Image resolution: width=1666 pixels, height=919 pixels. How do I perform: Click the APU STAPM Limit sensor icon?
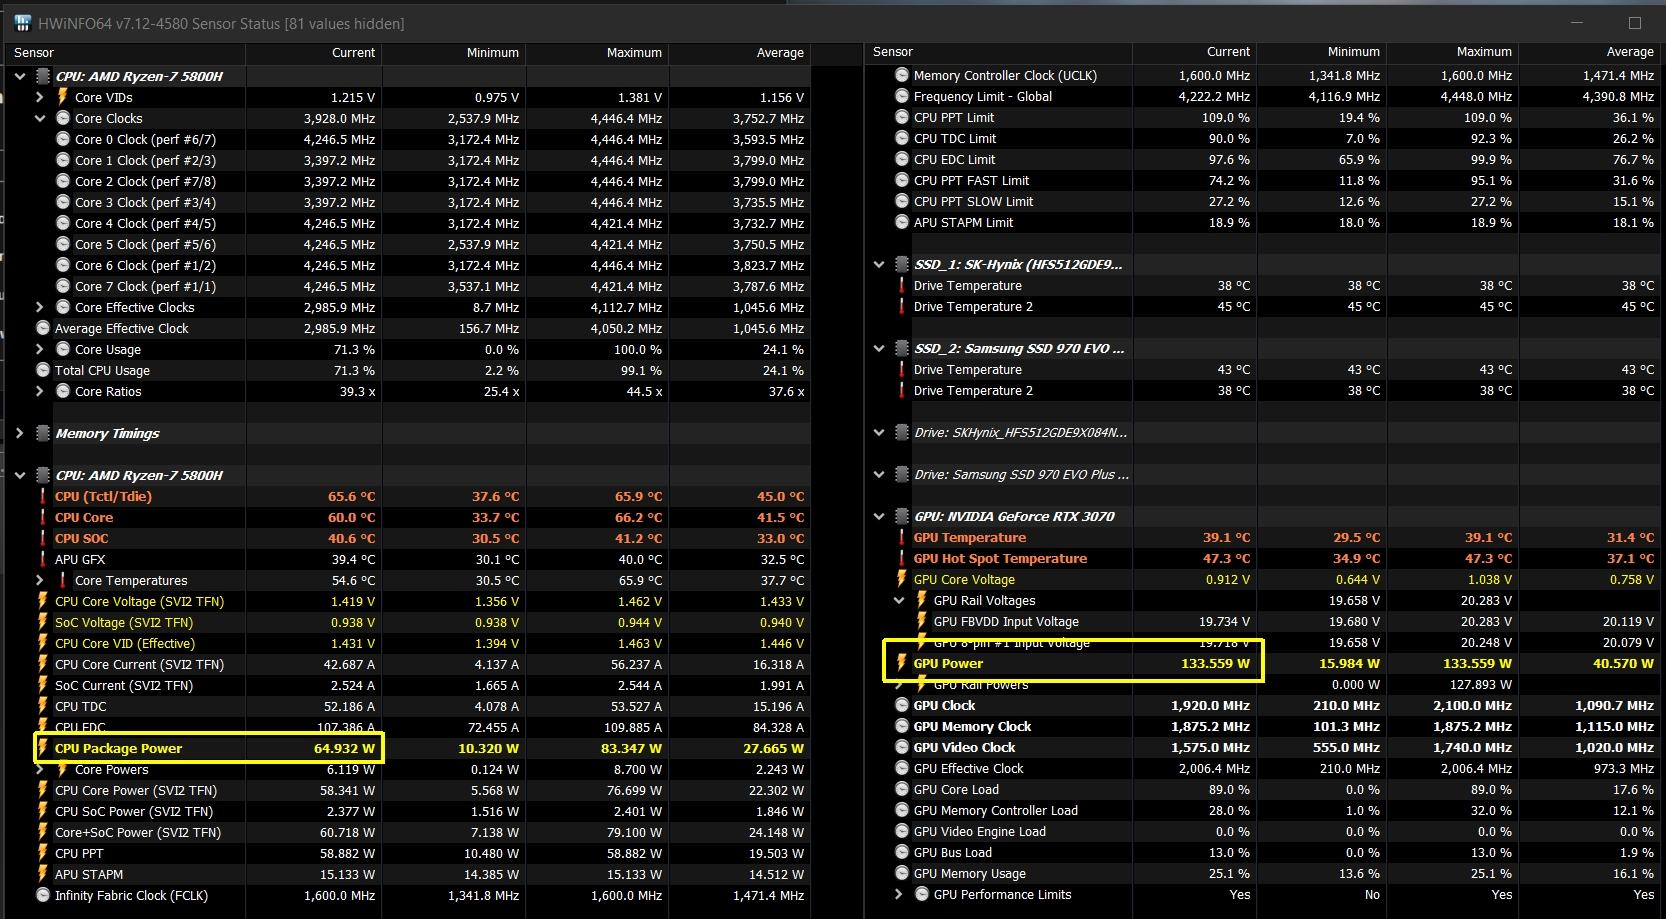coord(902,222)
